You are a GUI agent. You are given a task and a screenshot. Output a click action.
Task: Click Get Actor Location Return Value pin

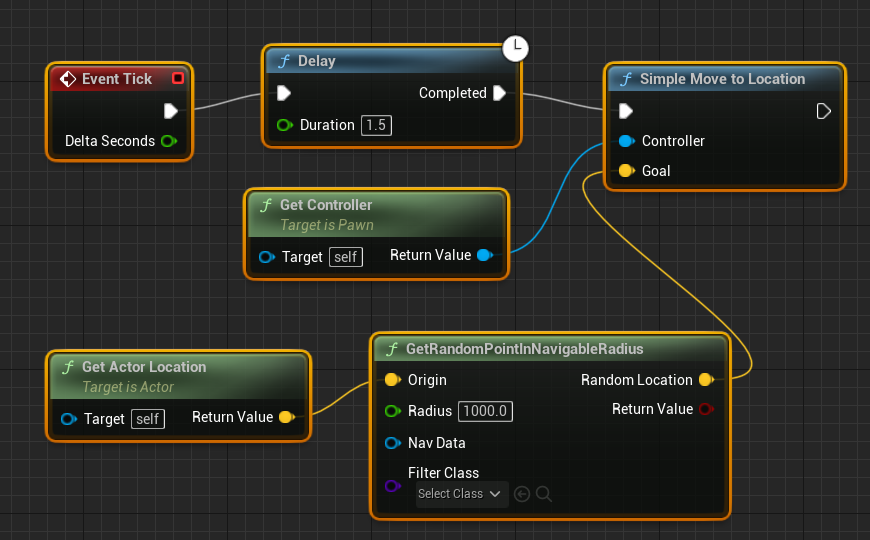(287, 417)
